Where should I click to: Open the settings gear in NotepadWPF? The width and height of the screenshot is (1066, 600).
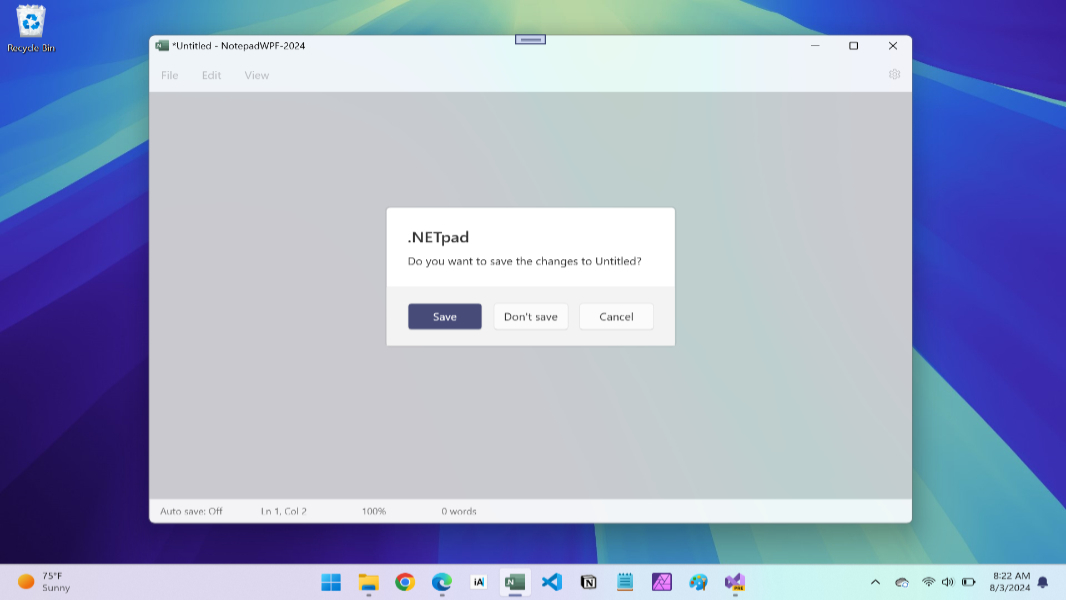coord(893,74)
